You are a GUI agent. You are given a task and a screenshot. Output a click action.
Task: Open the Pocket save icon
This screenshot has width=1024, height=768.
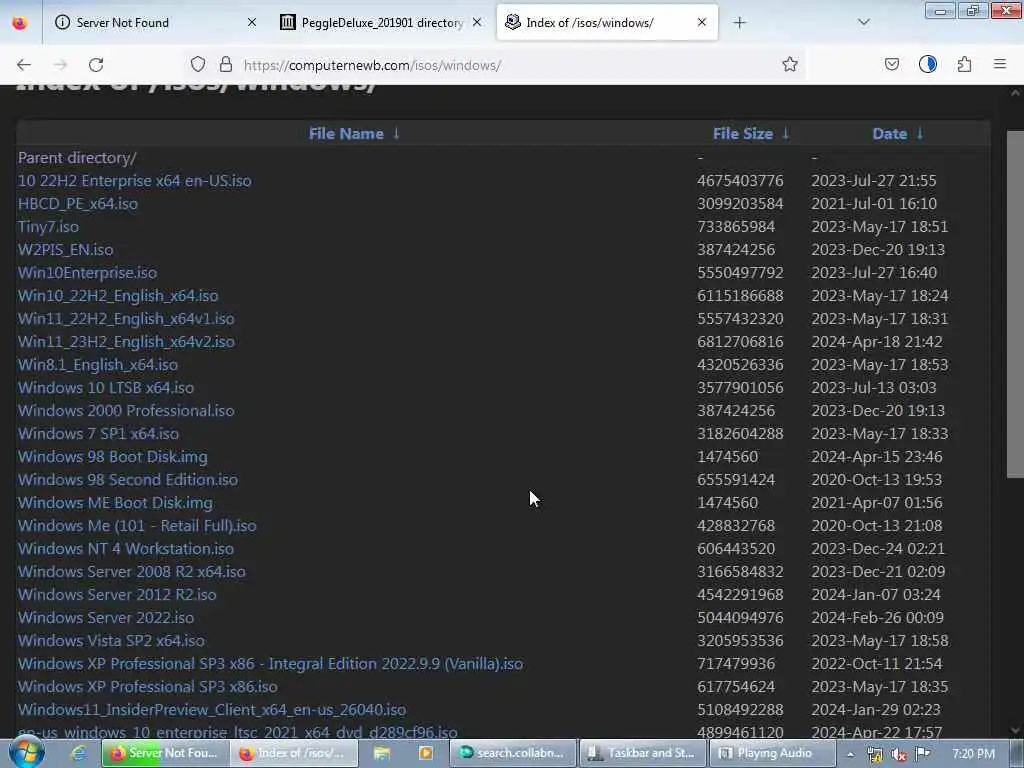[891, 65]
